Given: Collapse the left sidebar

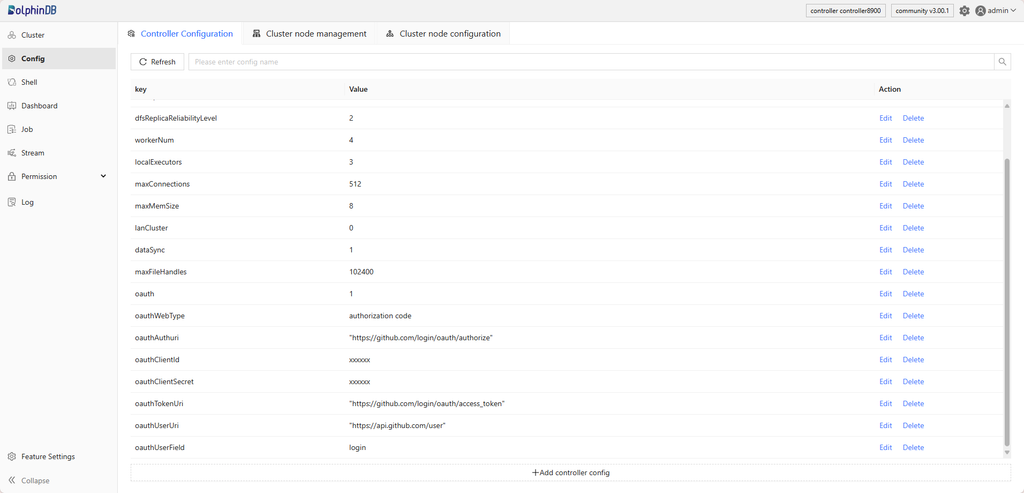Looking at the screenshot, I should pos(29,481).
